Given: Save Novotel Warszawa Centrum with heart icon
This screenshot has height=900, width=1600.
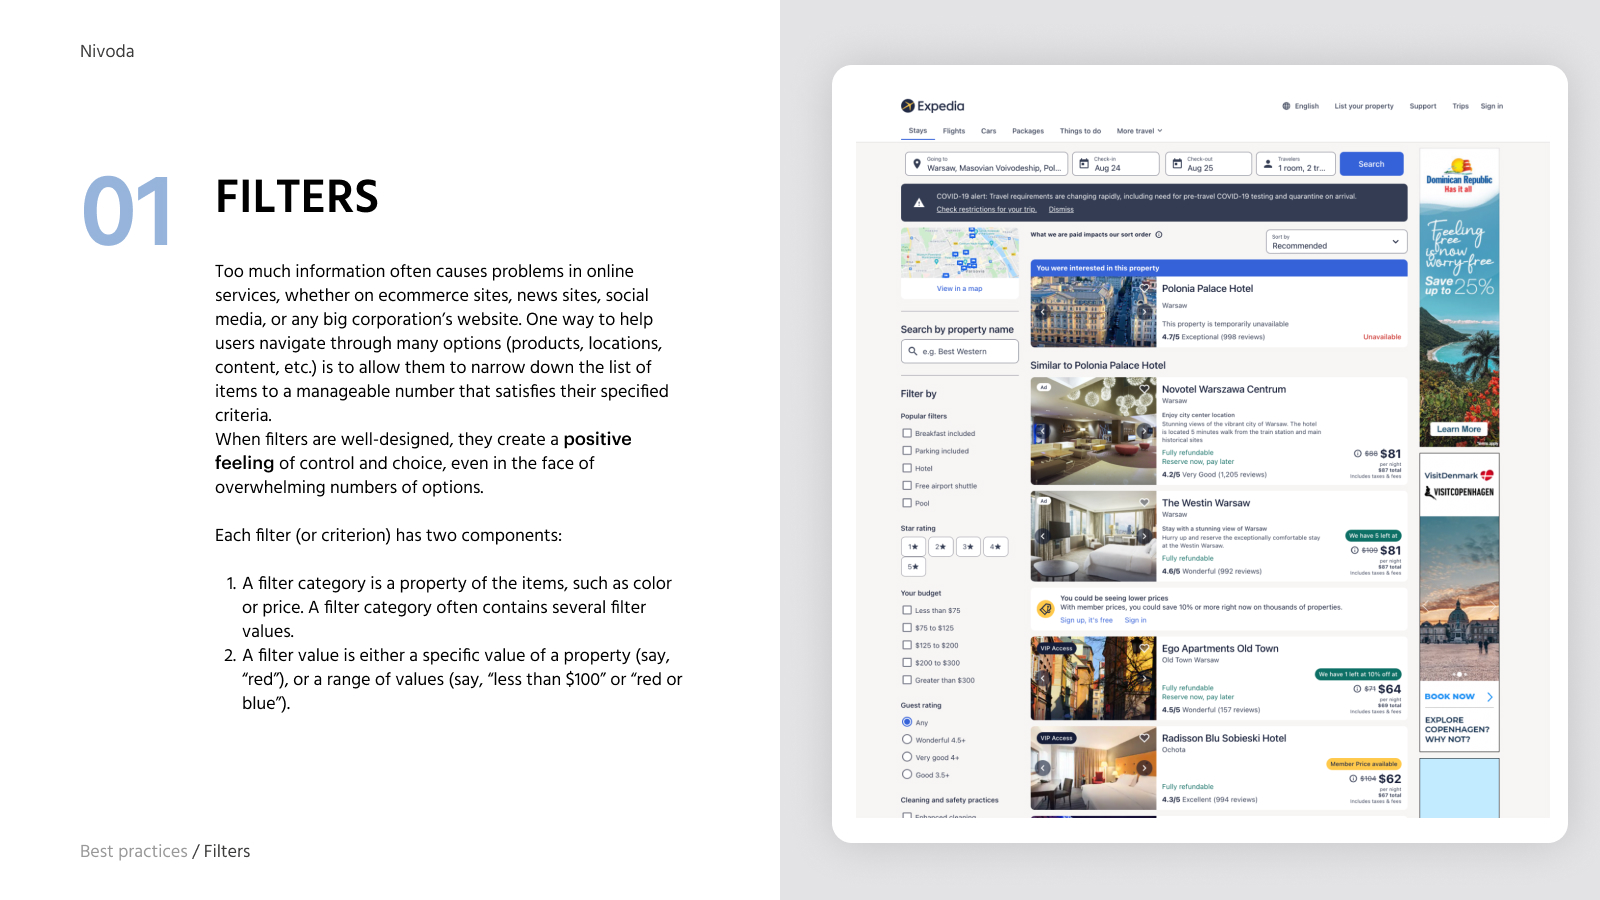Looking at the screenshot, I should 1144,389.
